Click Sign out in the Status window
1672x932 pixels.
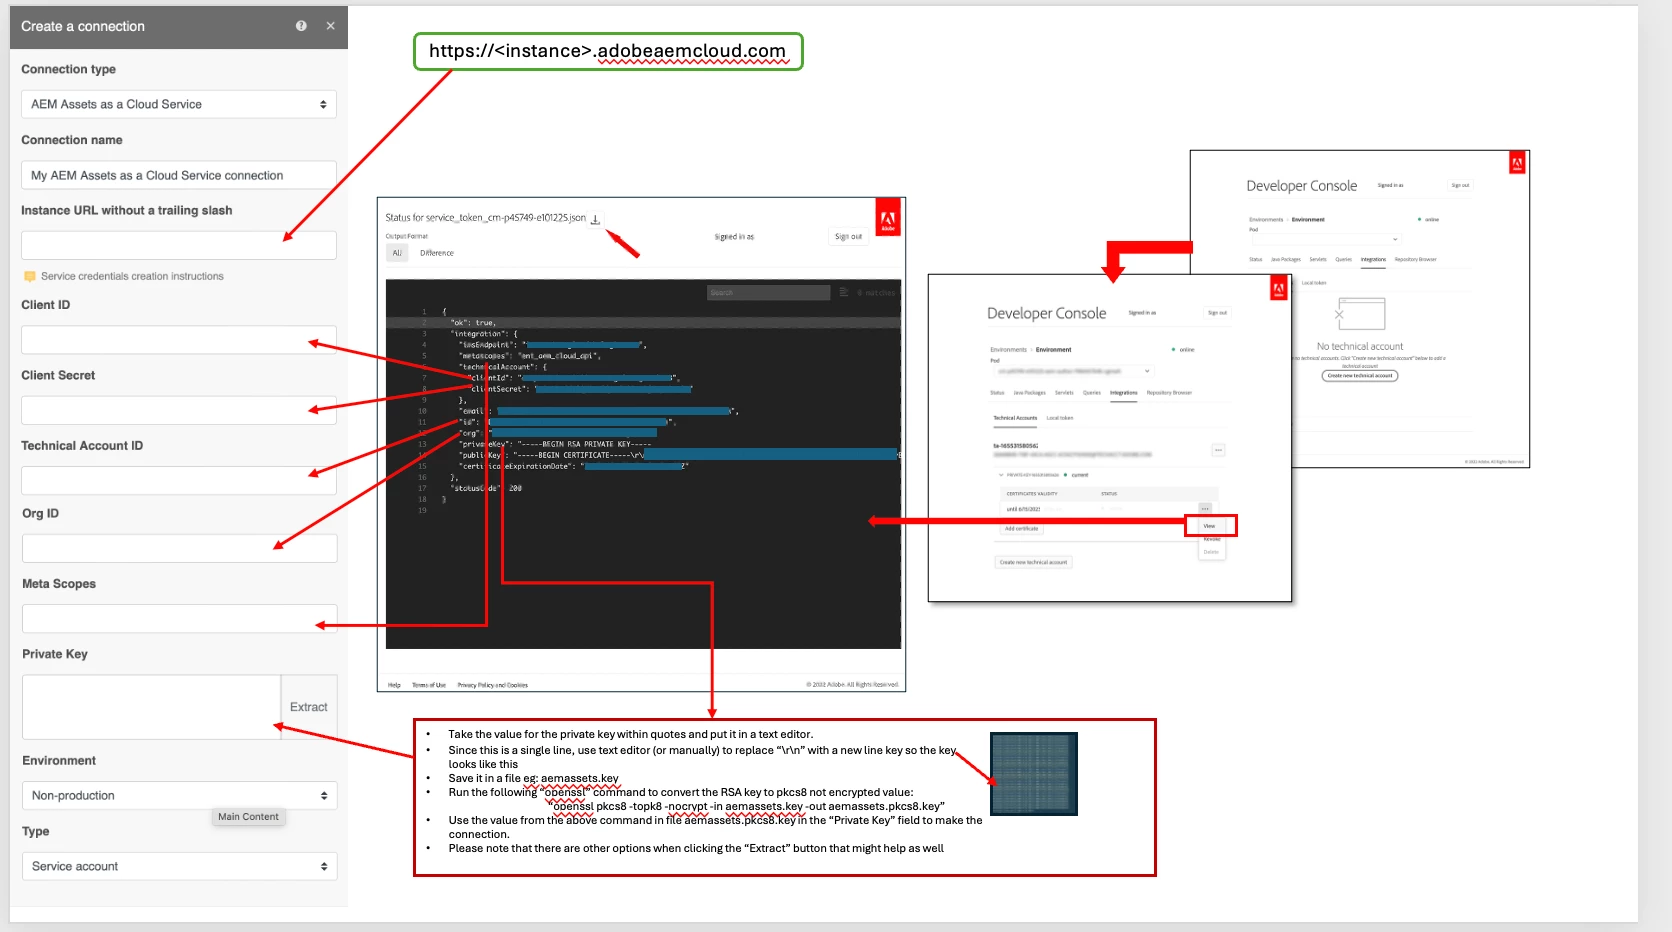(x=848, y=237)
